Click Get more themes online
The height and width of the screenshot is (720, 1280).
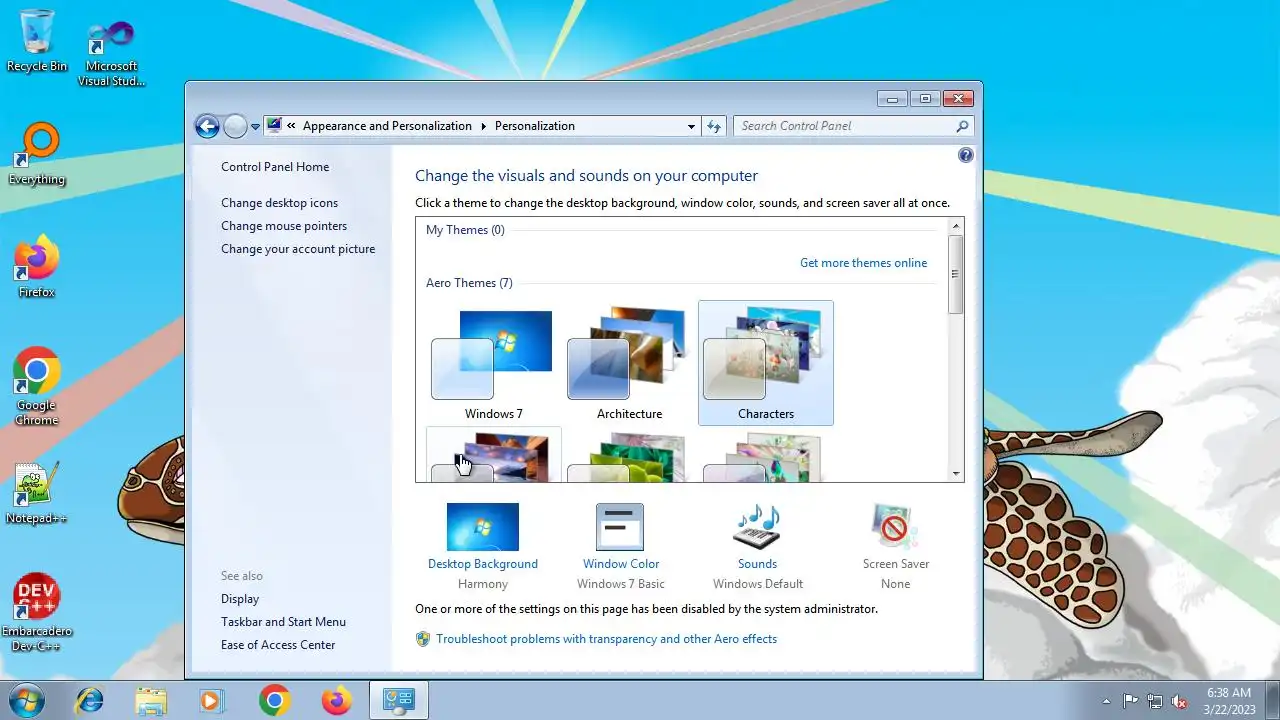[863, 263]
